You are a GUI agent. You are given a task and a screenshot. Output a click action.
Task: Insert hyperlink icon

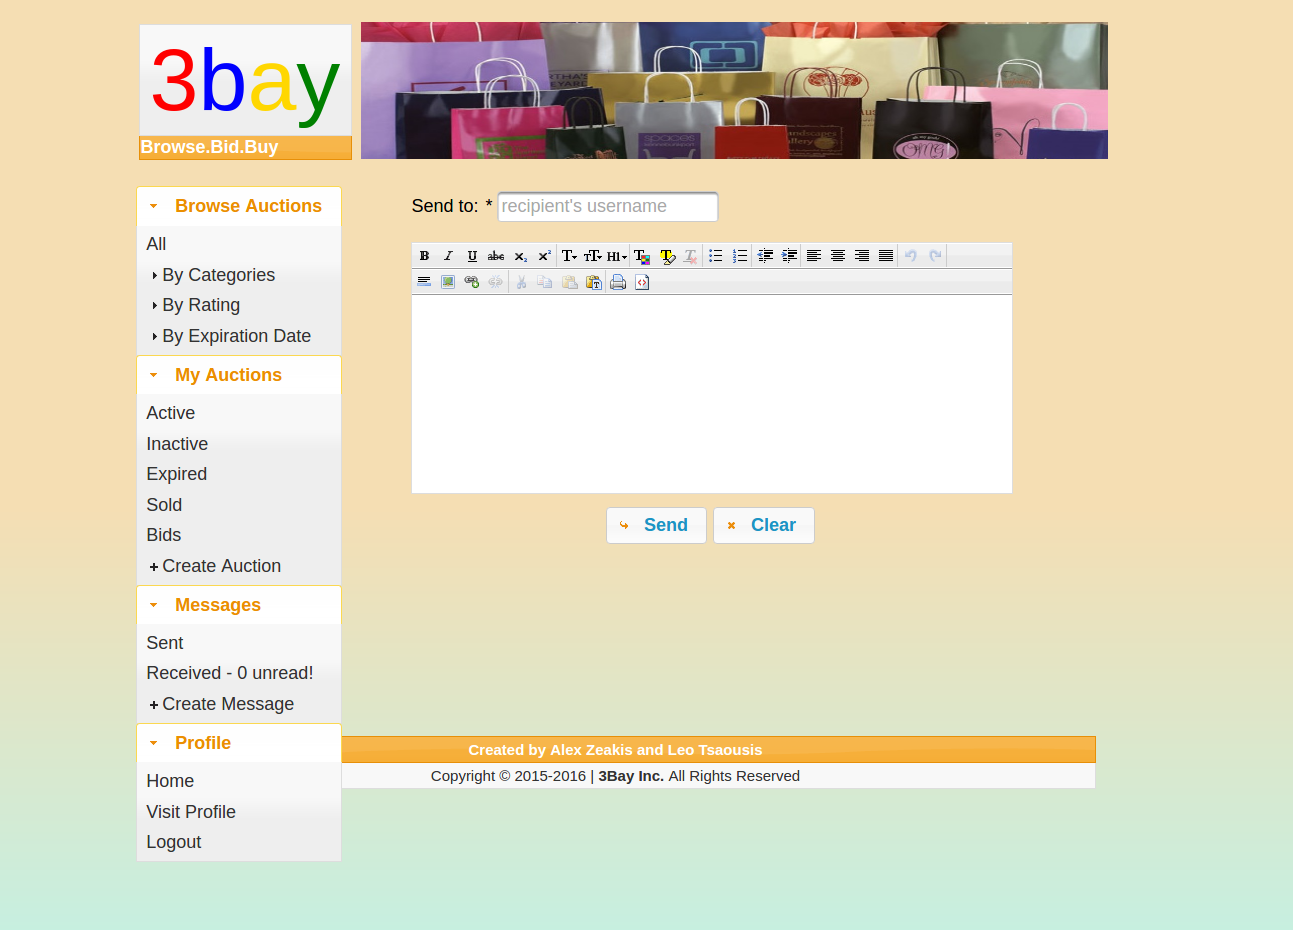tap(472, 282)
